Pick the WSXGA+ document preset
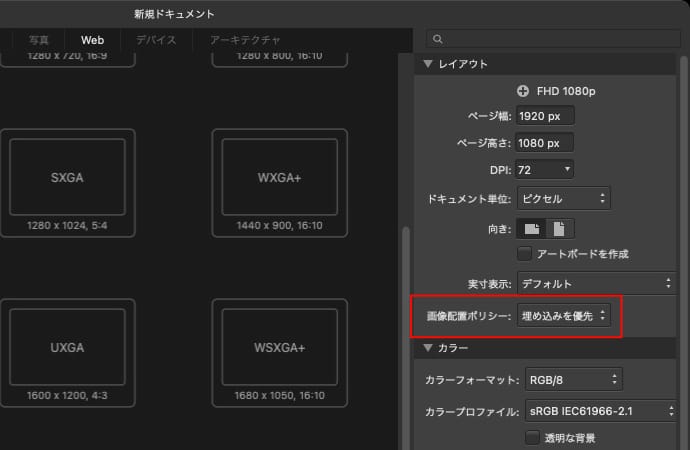This screenshot has height=450, width=690. (279, 347)
